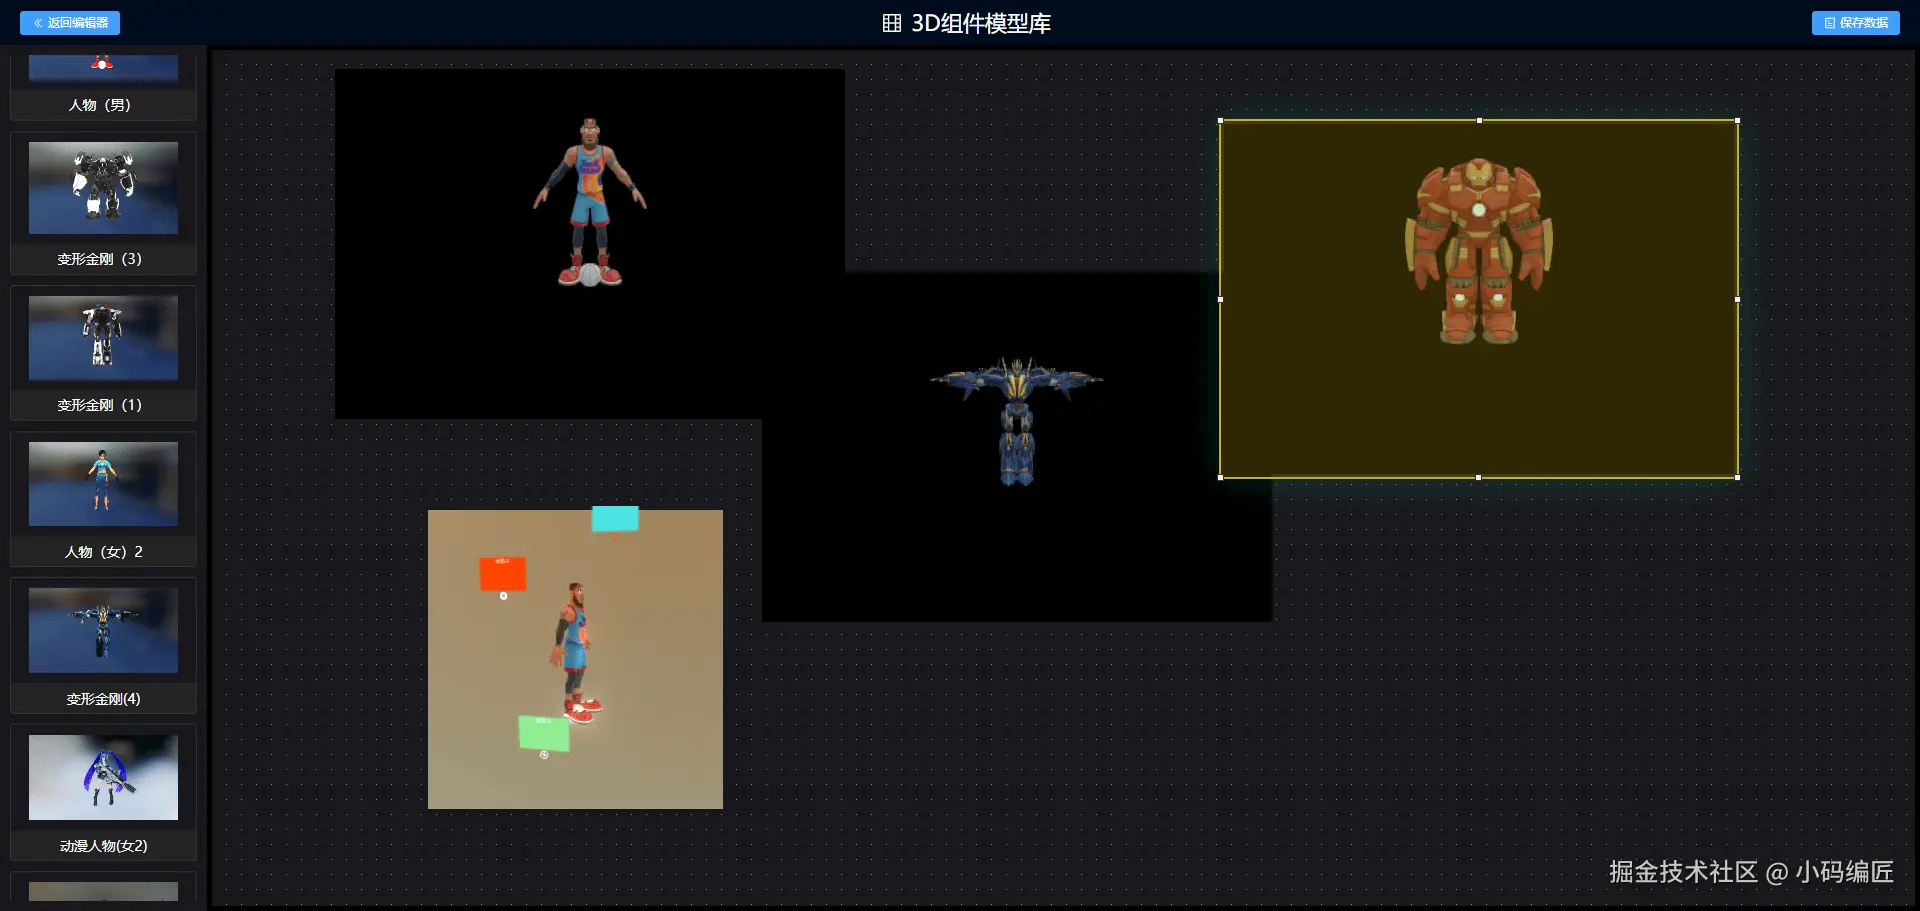Click the cyan label tag in tan scene

[615, 518]
